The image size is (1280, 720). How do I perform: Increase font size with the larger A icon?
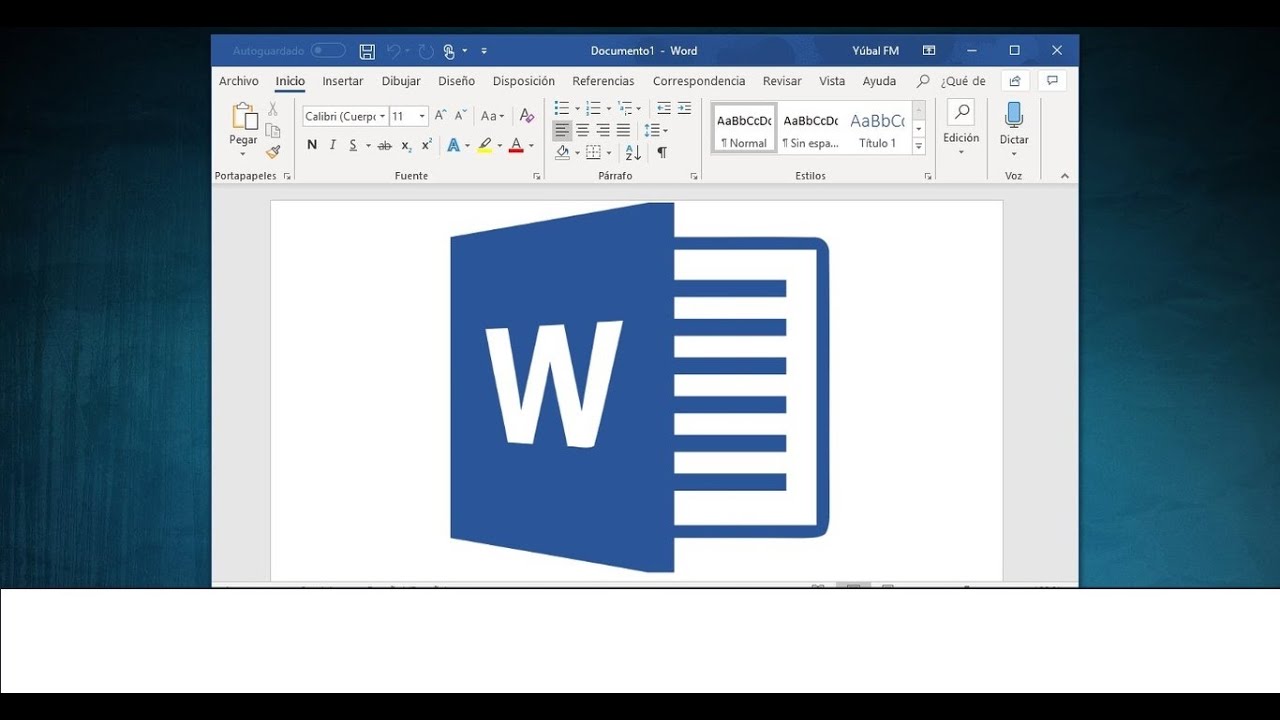pos(441,116)
